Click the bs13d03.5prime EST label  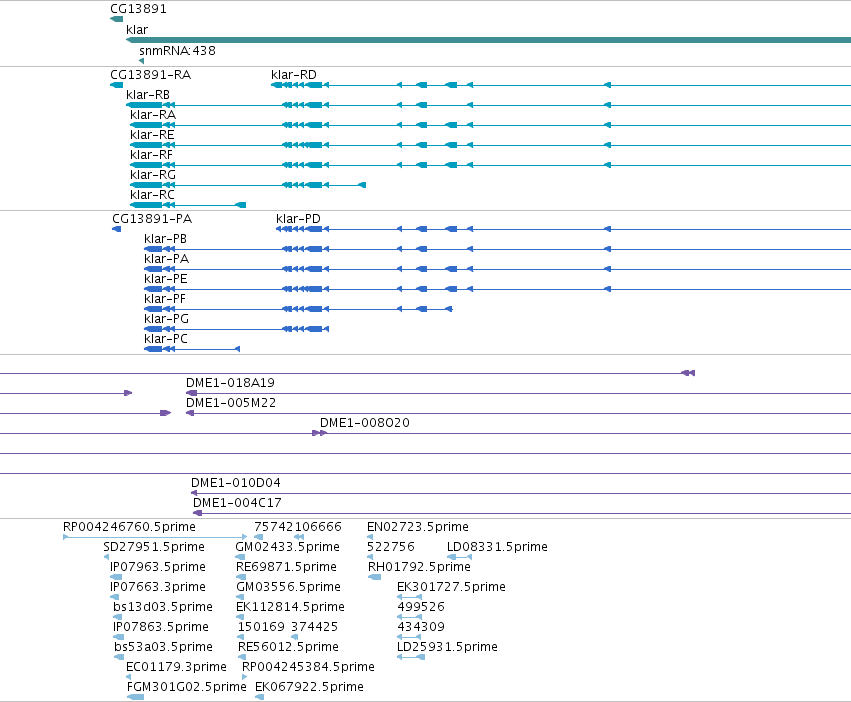coord(163,607)
